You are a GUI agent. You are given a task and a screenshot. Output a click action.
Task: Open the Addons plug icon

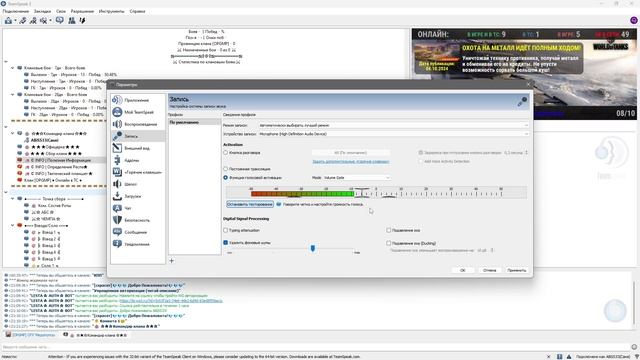pyautogui.click(x=117, y=160)
